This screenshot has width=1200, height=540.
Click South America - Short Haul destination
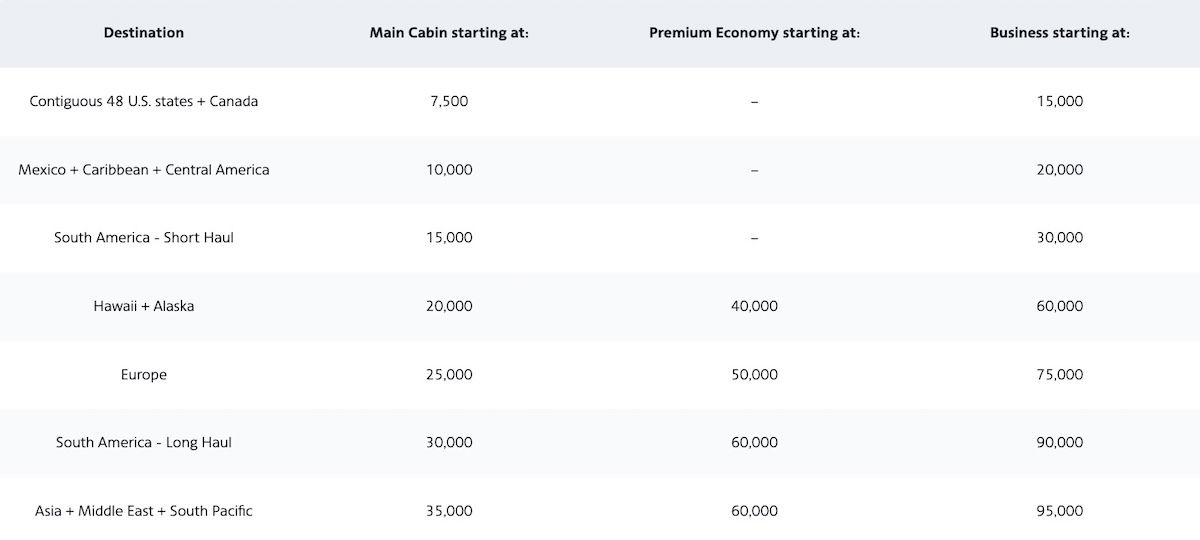[x=144, y=238]
